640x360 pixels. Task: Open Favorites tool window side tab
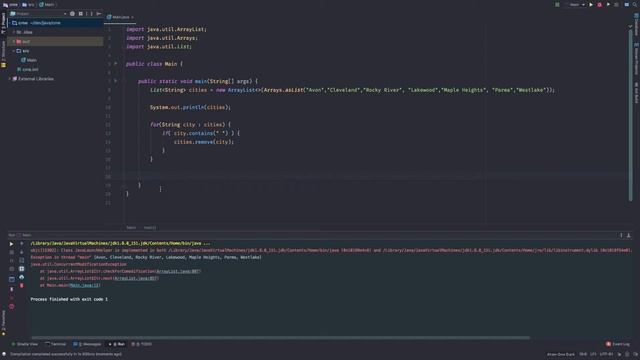coord(3,322)
